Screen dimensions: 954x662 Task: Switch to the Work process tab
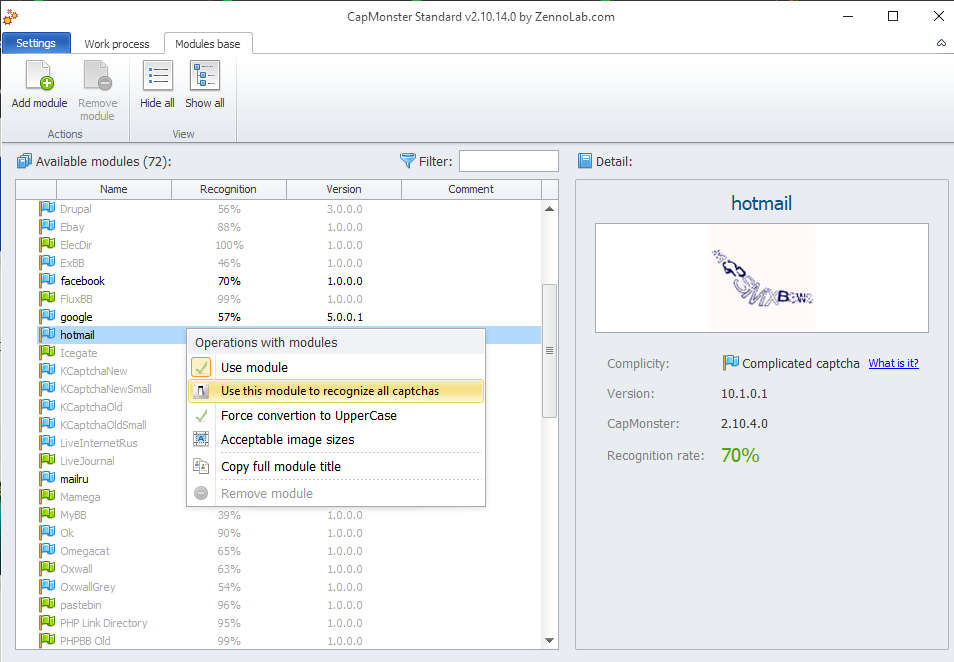point(117,44)
